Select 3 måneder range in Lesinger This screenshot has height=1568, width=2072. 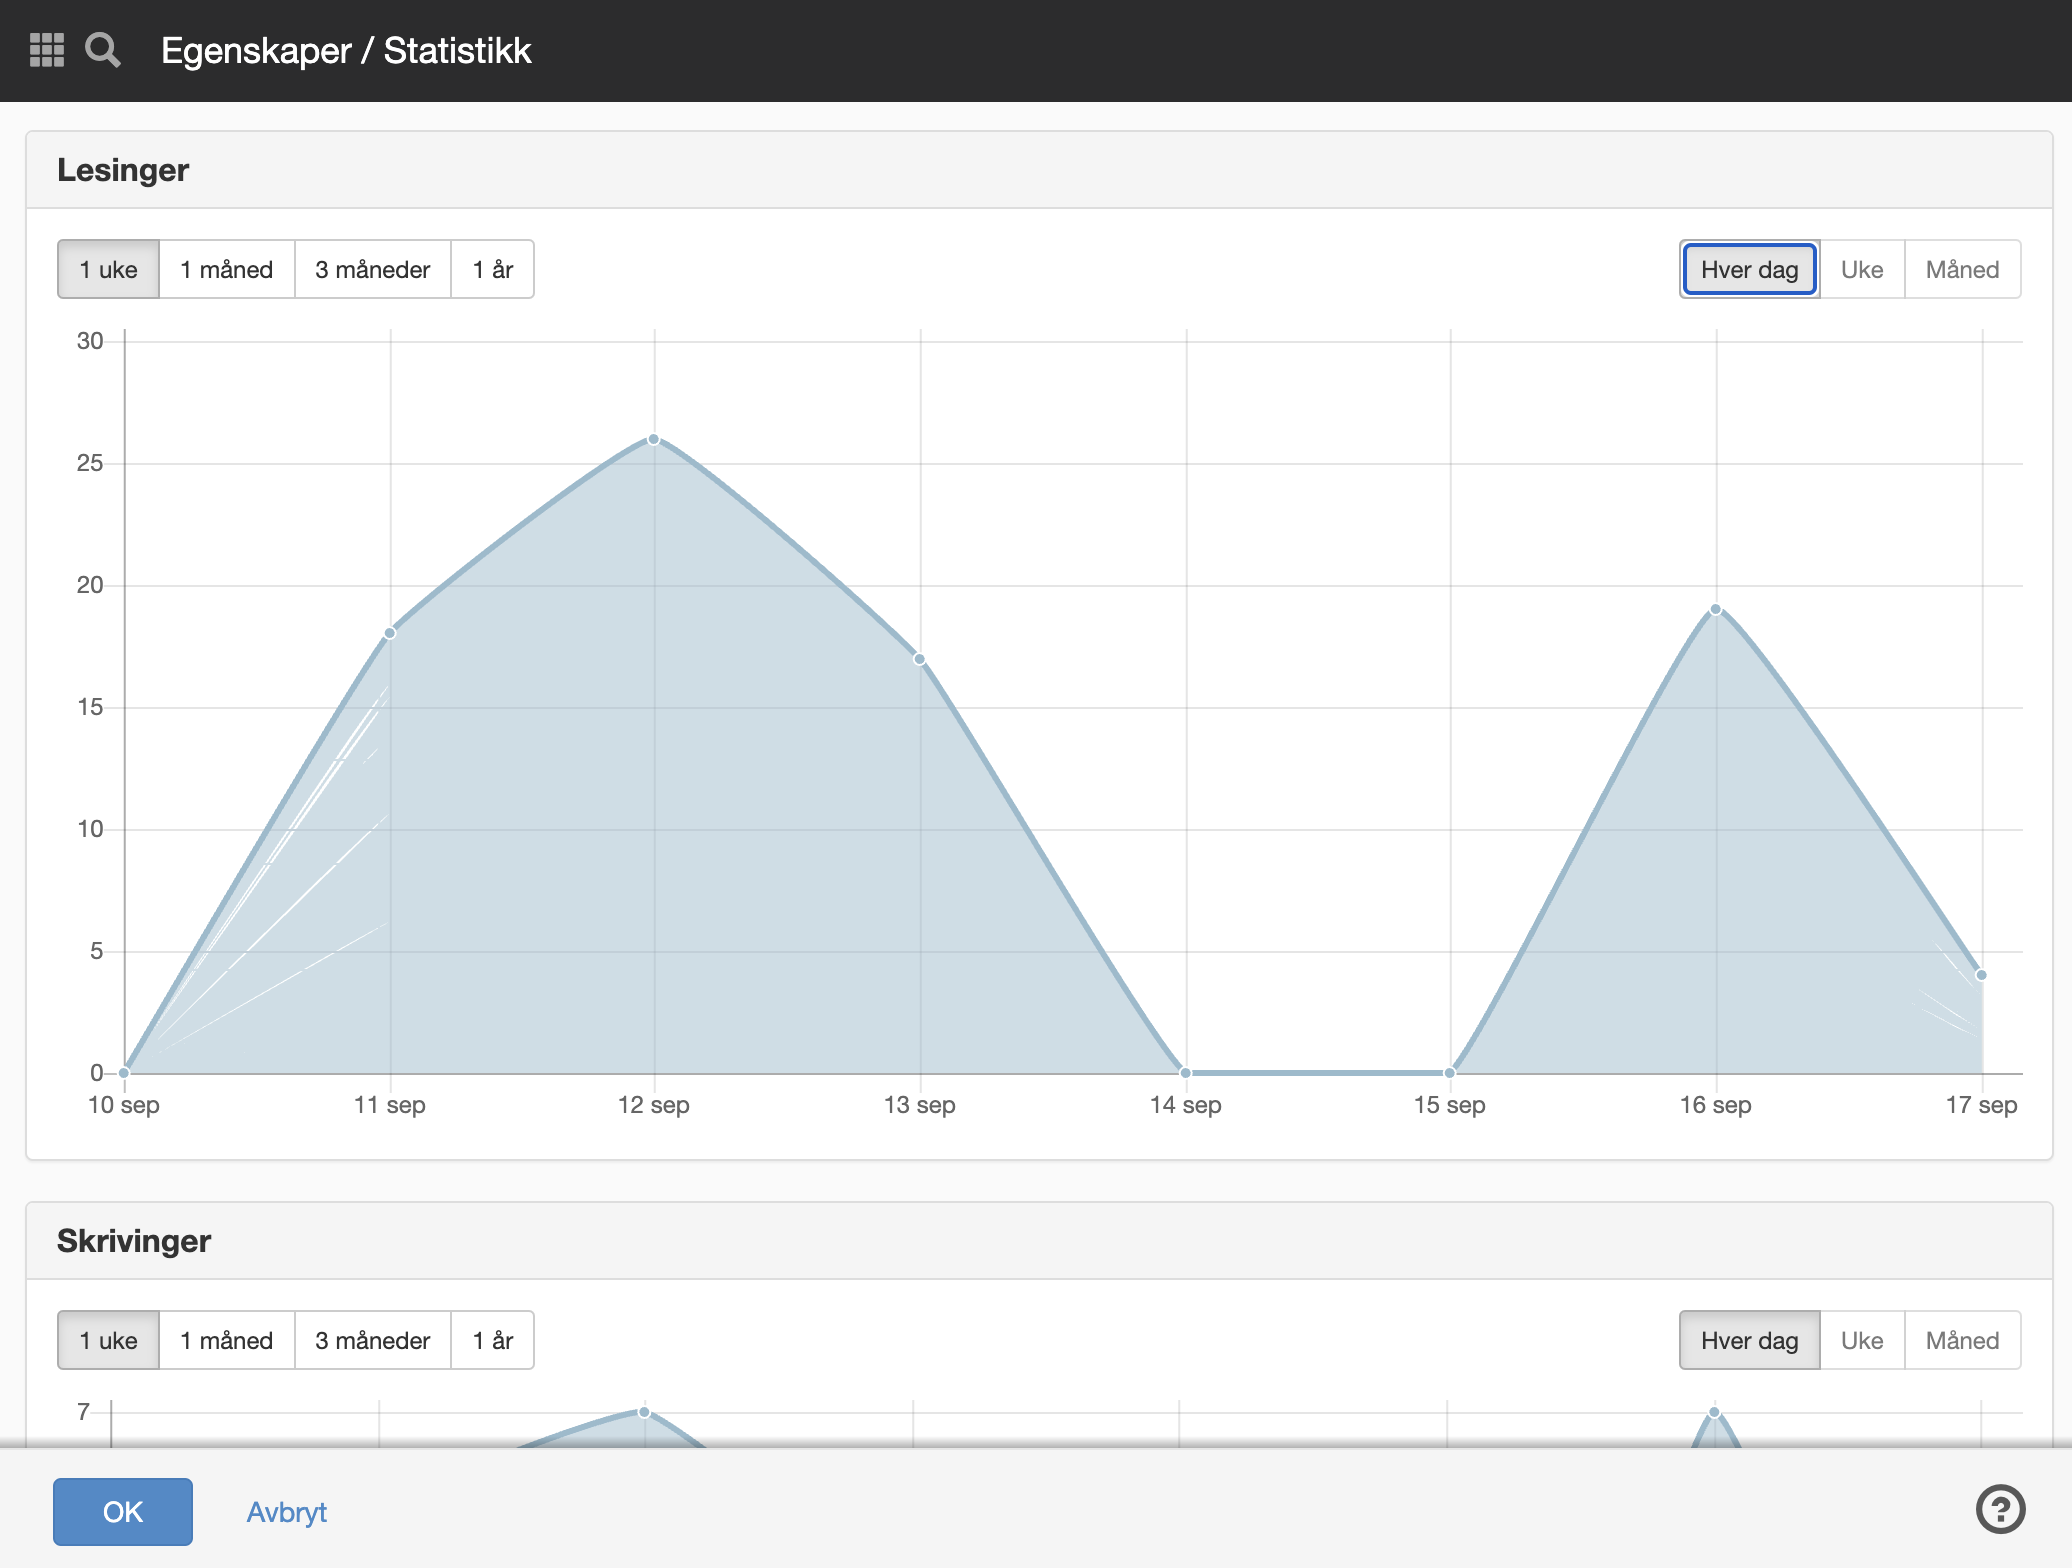point(373,269)
